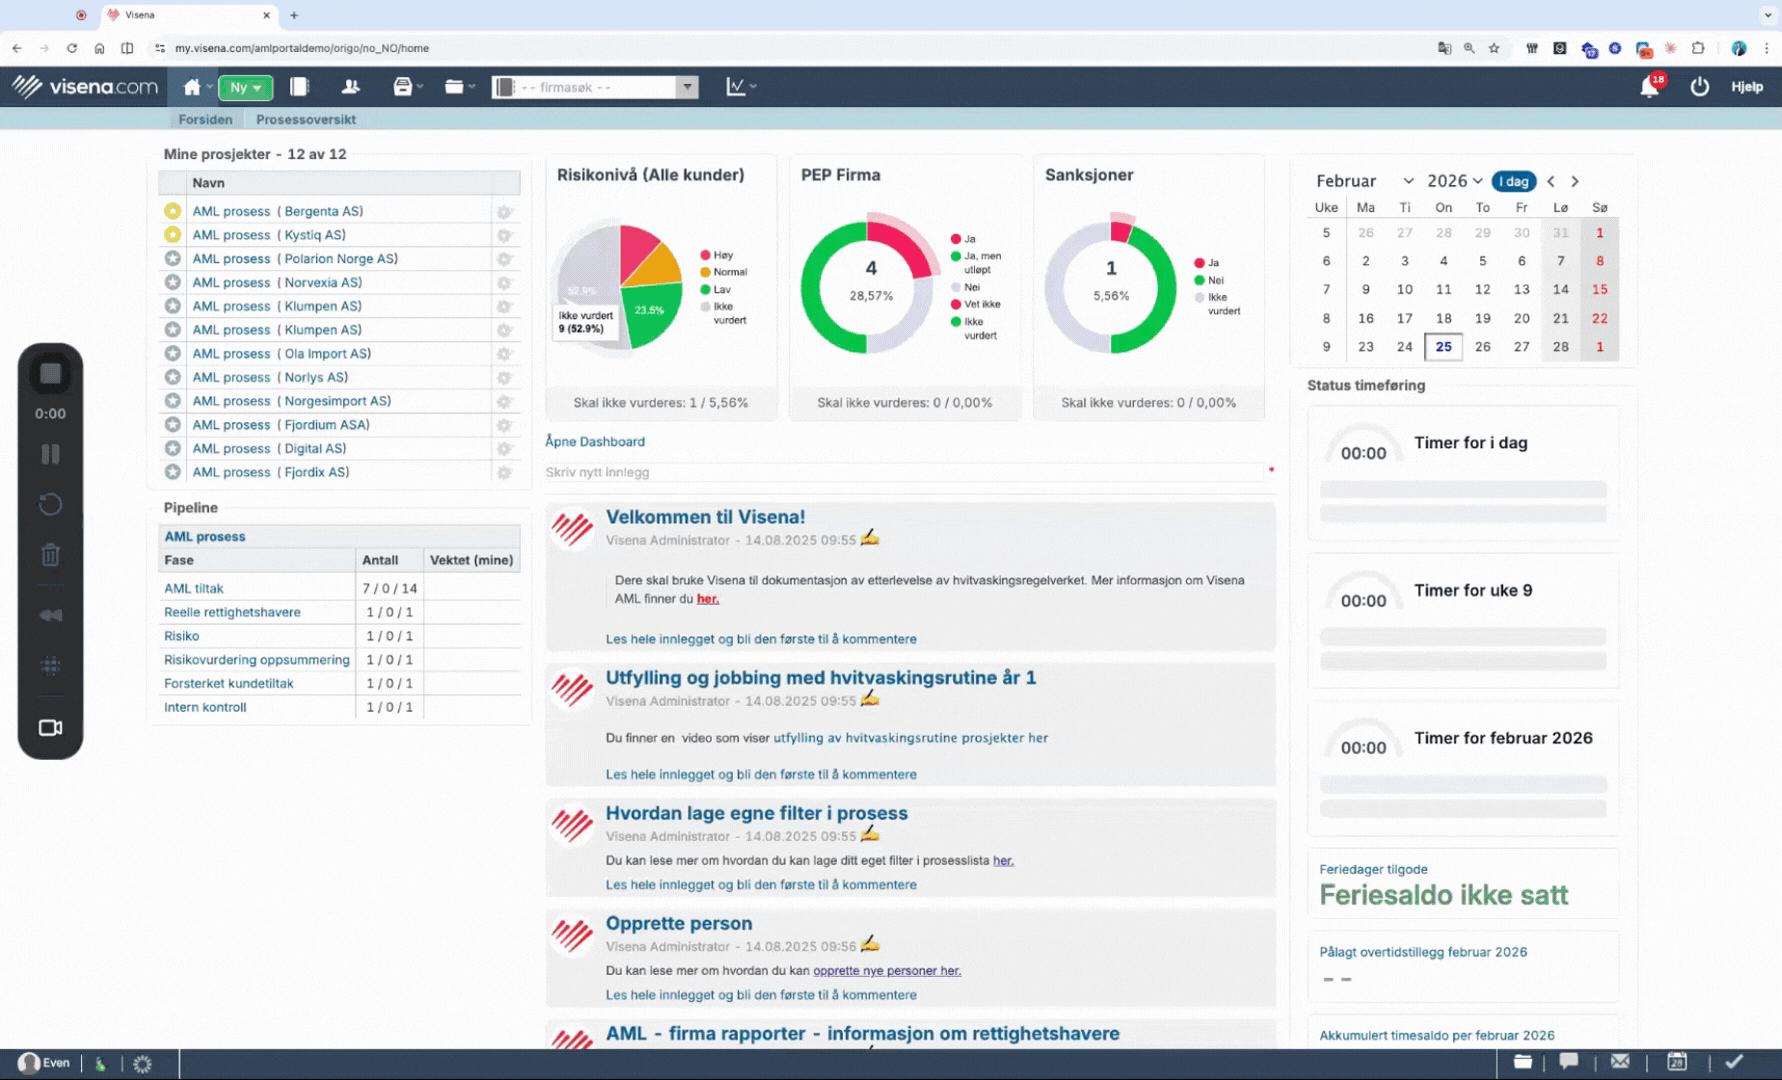Open the chart reports icon

[x=736, y=87]
